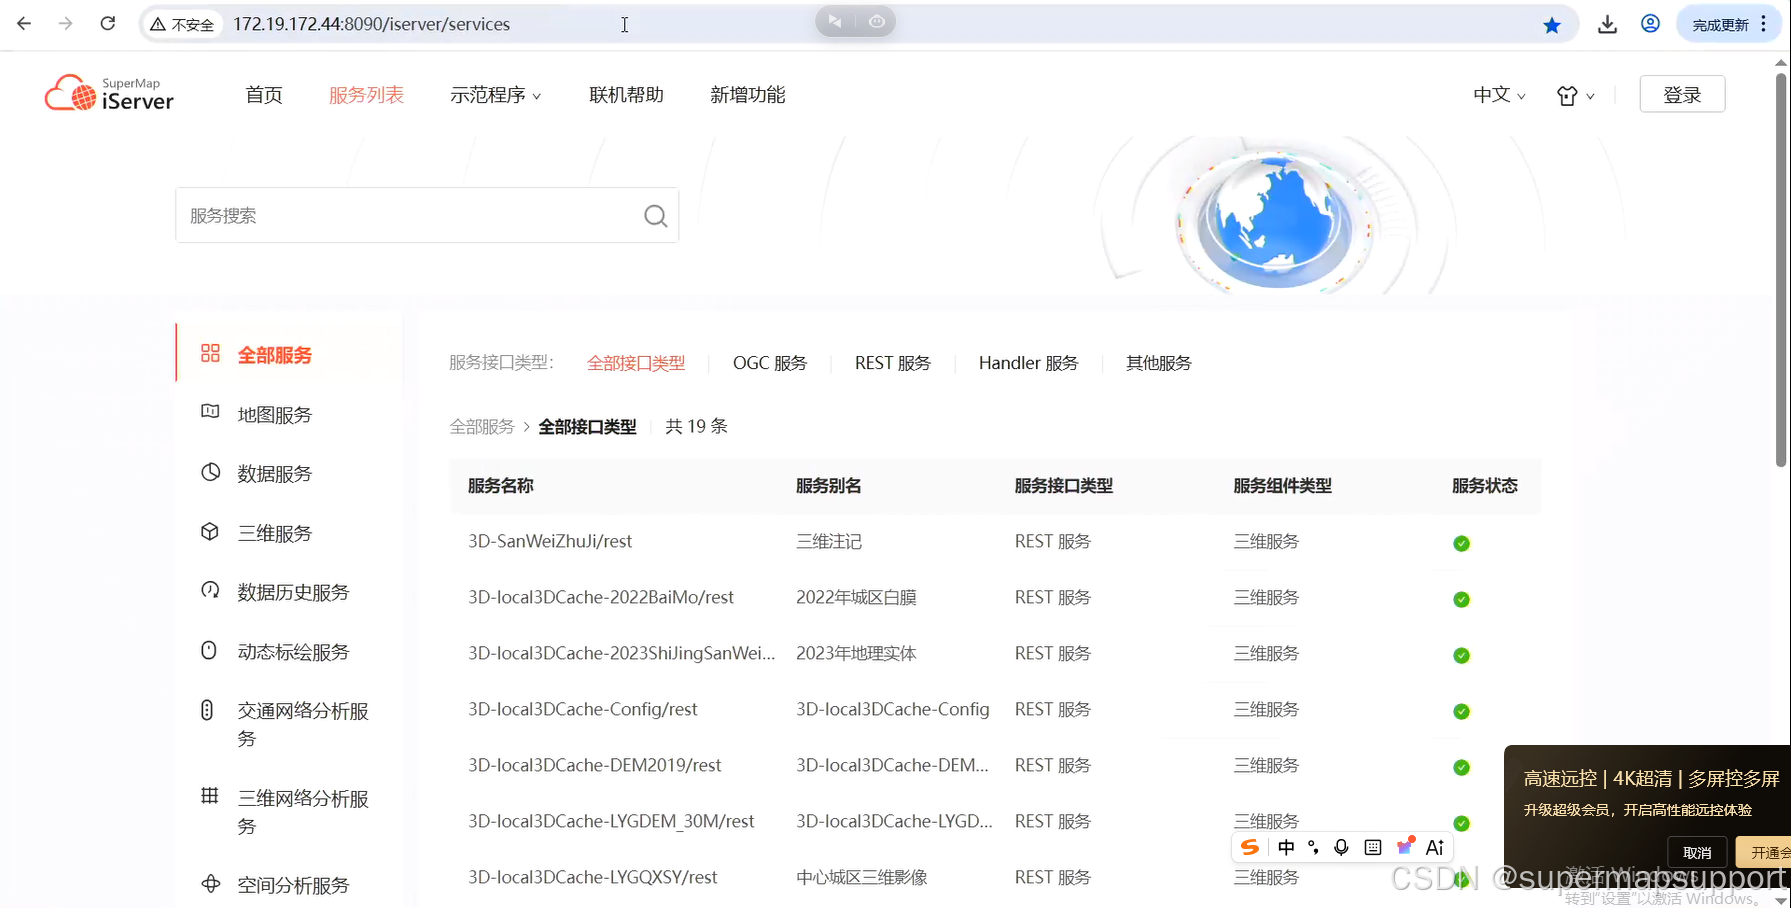Click the browser forward arrow
1791x908 pixels.
[66, 23]
